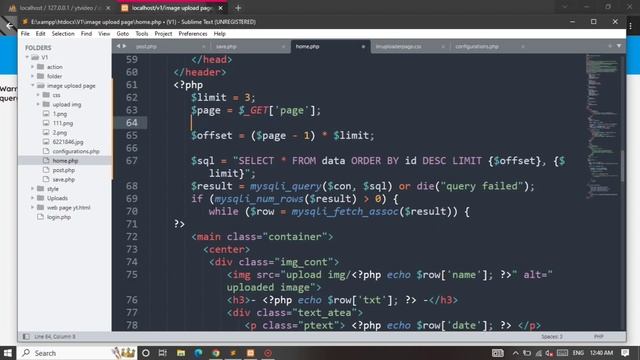640x360 pixels.
Task: Close the configurations.php editor tab
Action: (523, 47)
